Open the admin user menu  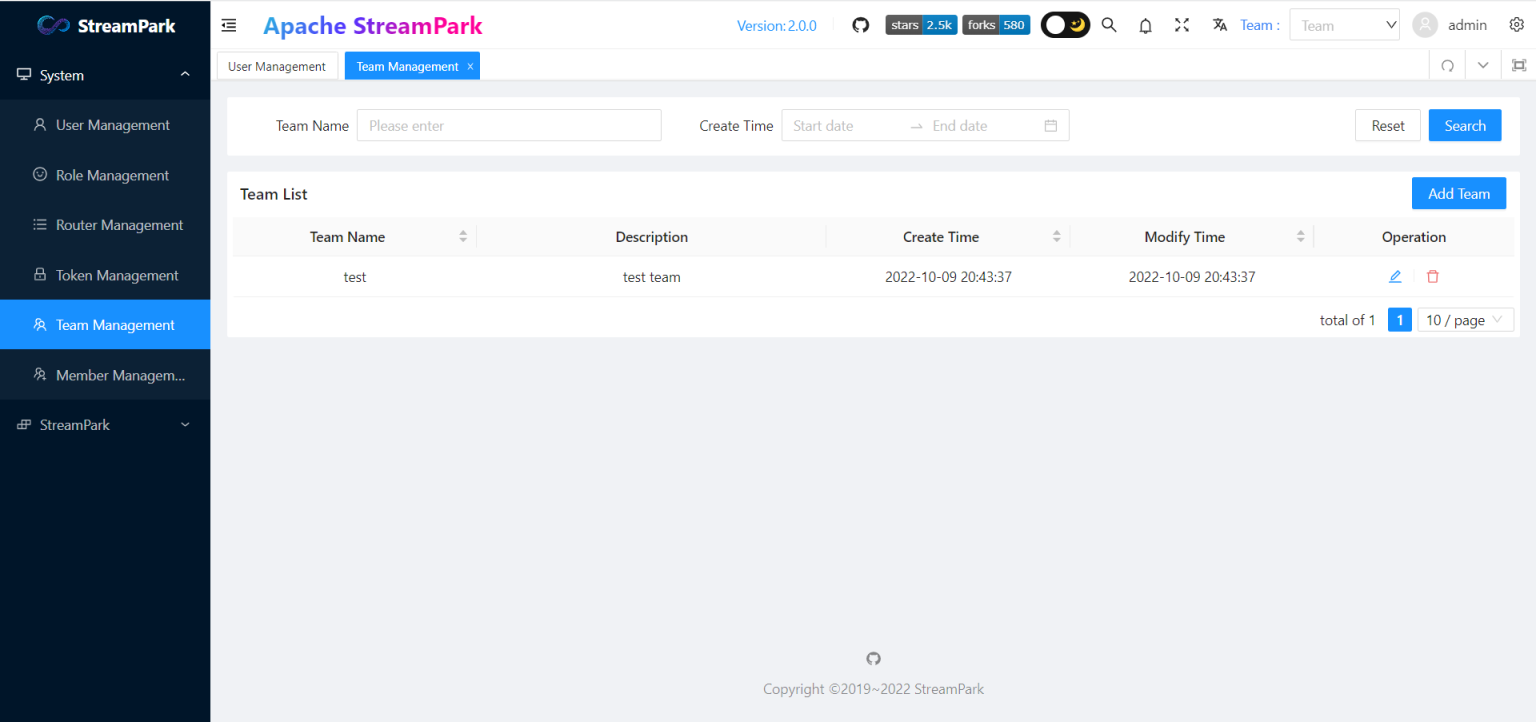click(x=1467, y=25)
